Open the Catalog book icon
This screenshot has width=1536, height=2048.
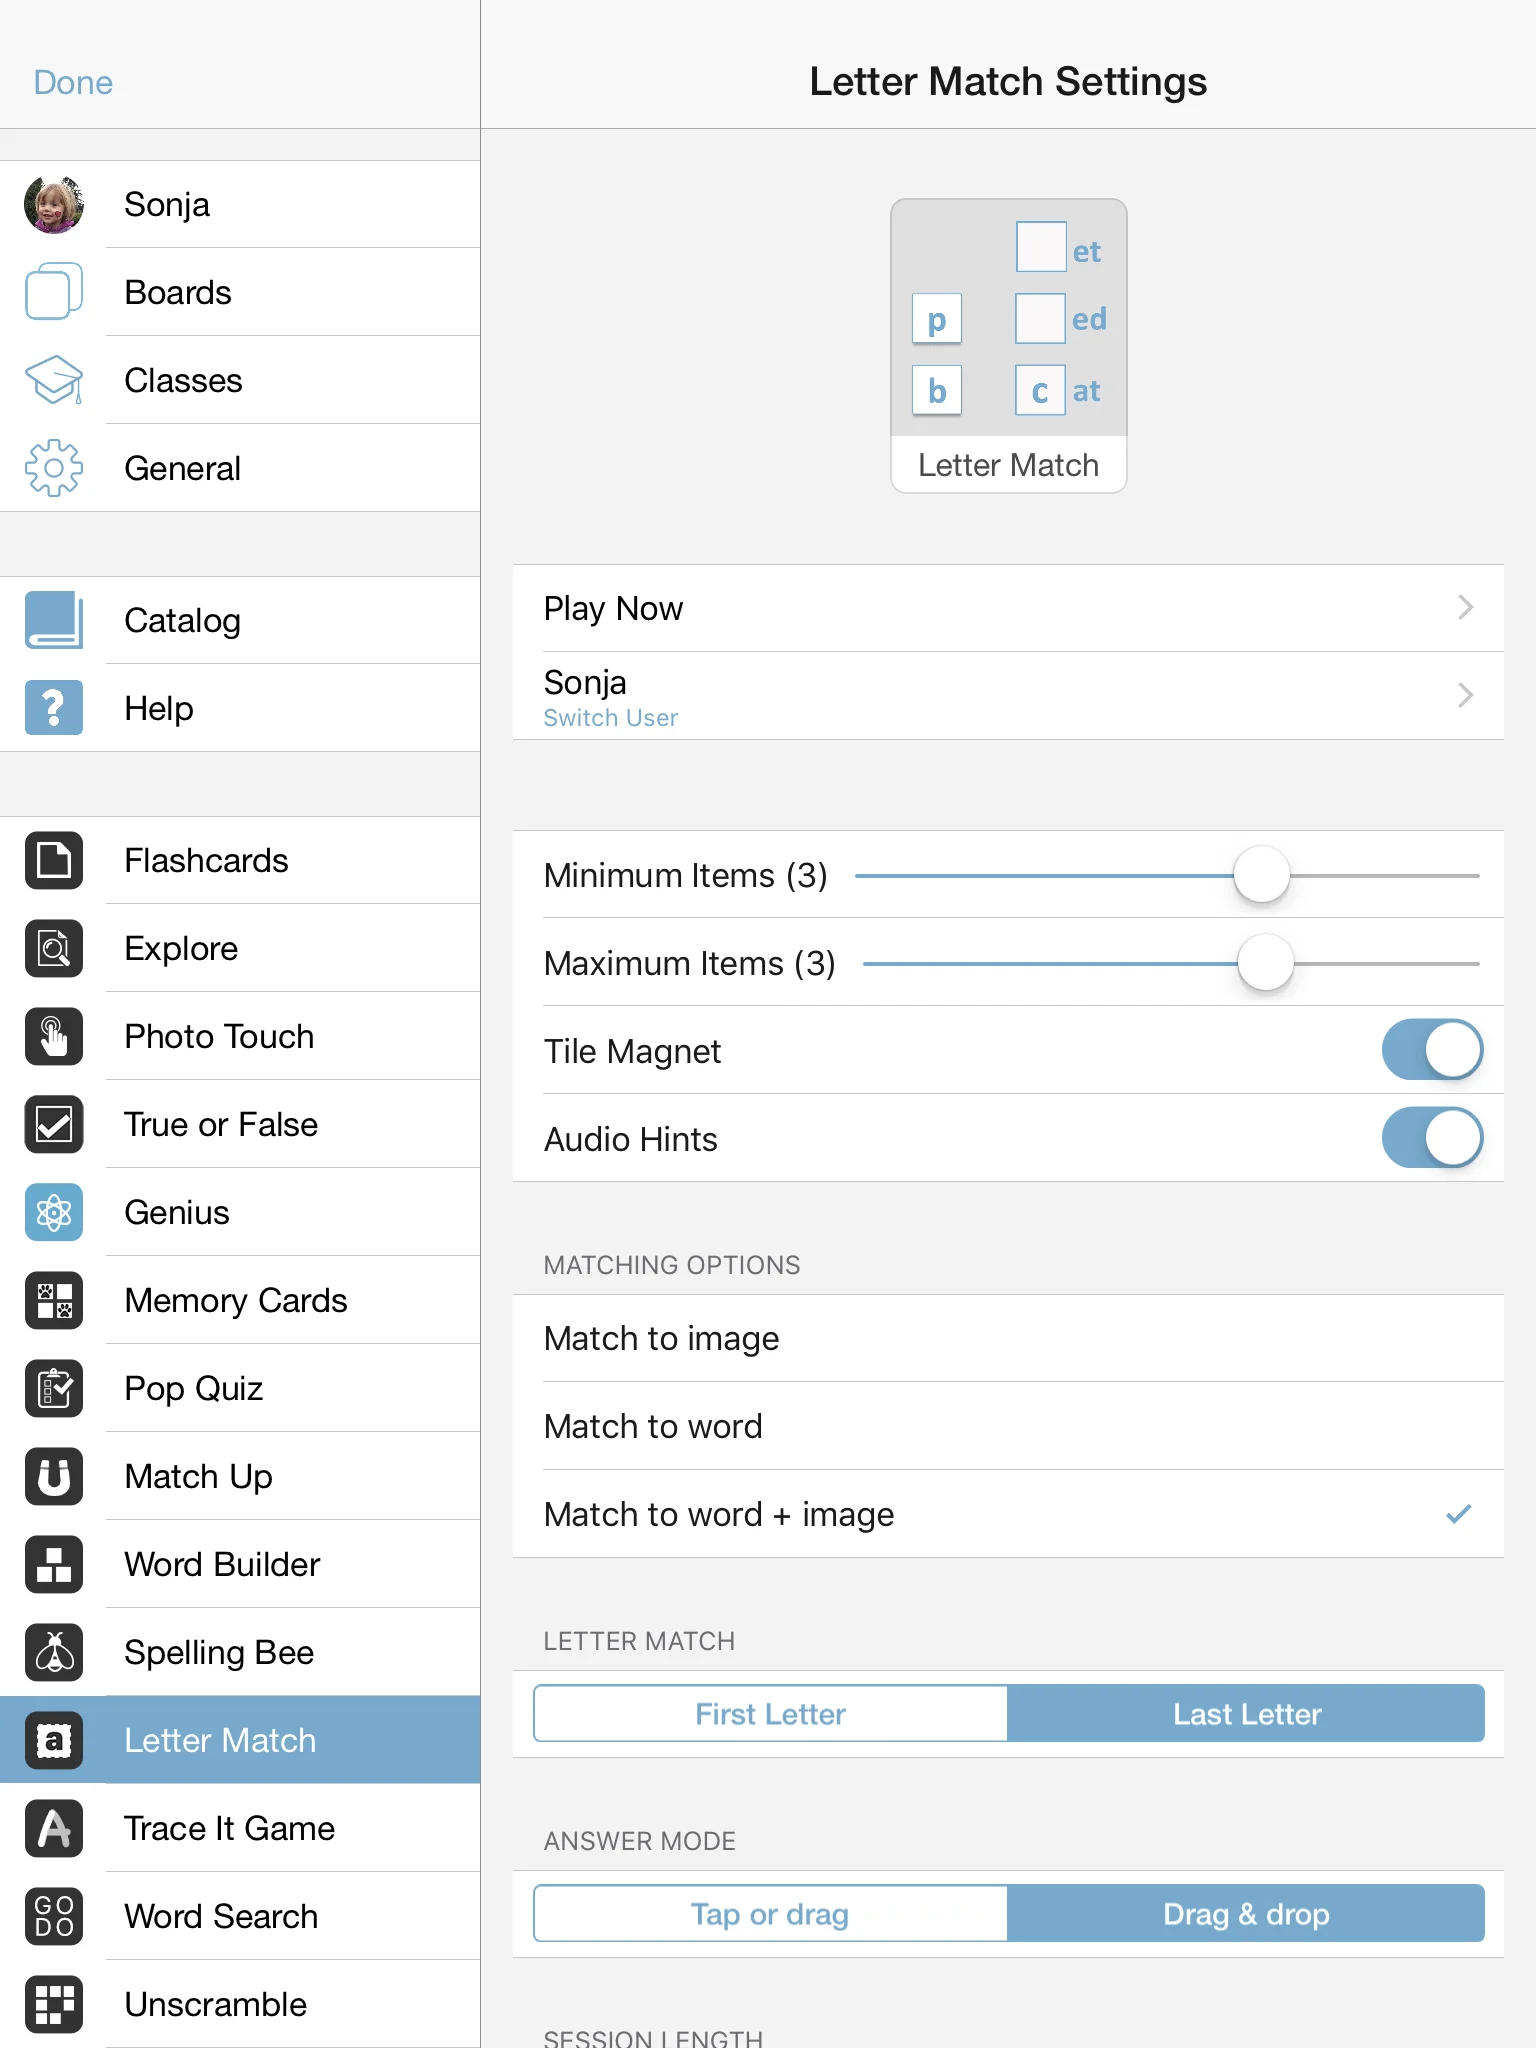click(54, 620)
